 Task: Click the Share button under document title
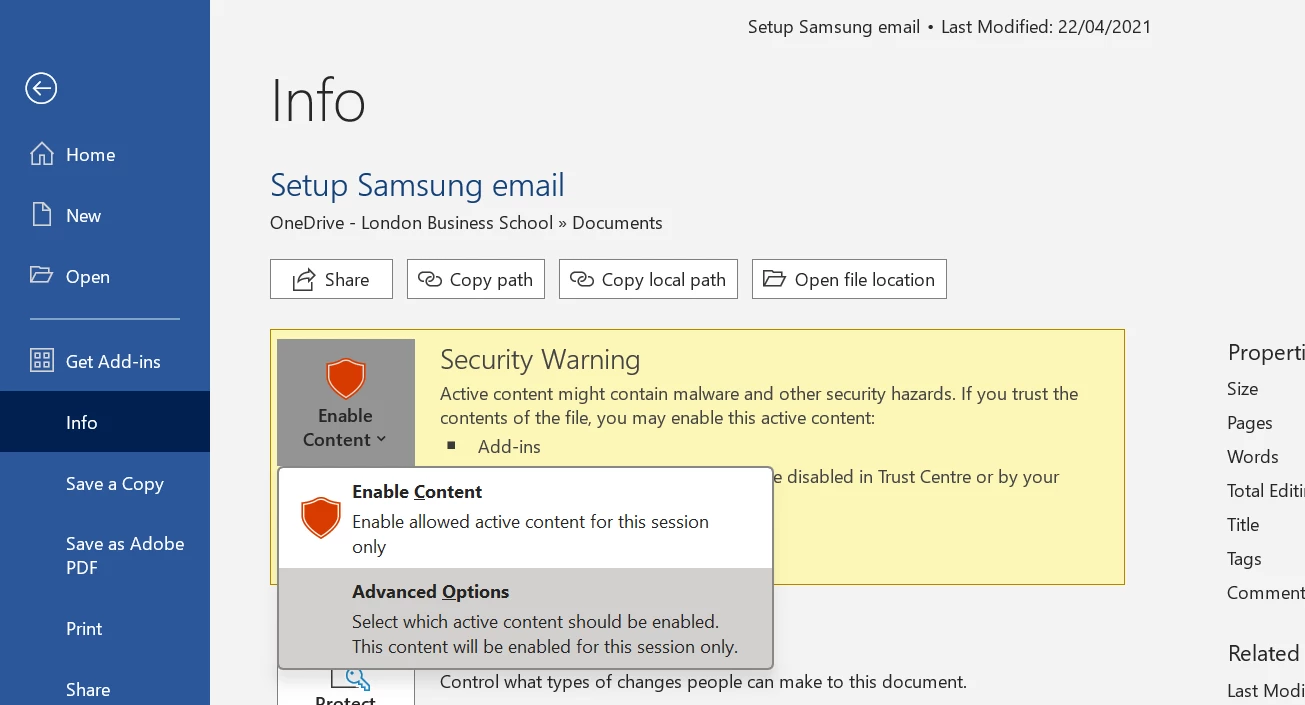331,279
